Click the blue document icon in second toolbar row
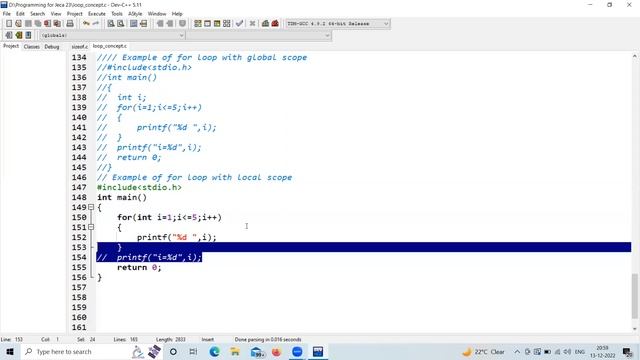640x360 pixels. [x=28, y=36]
